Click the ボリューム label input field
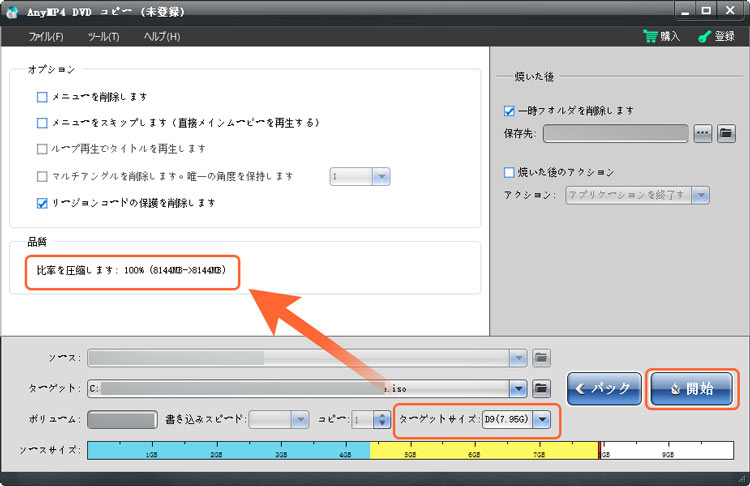 [x=122, y=420]
